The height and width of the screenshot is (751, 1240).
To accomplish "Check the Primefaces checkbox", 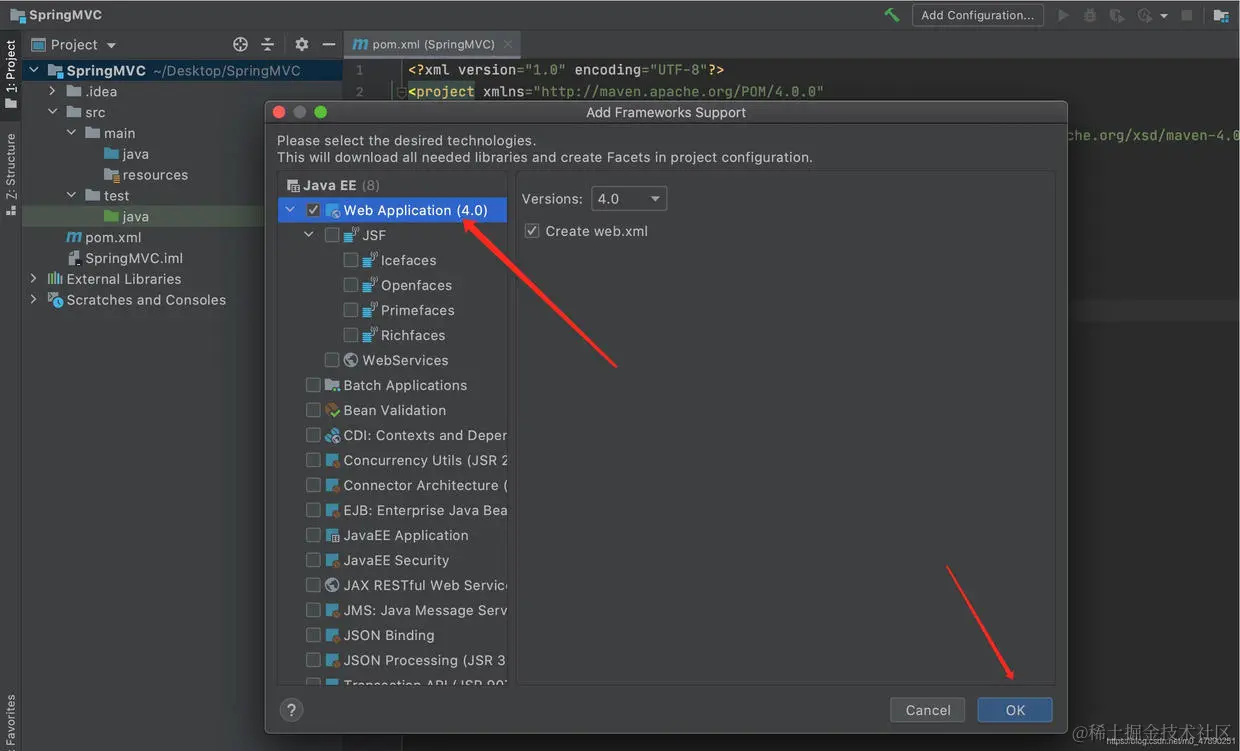I will 350,310.
